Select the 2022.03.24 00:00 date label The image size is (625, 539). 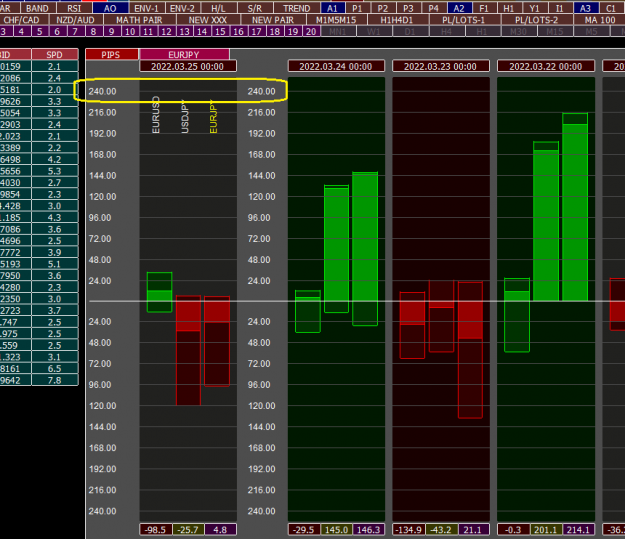point(336,66)
